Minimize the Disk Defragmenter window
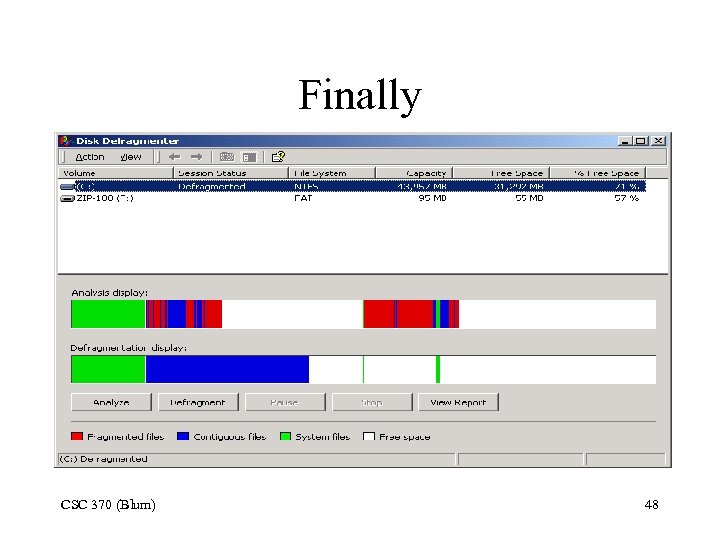720x540 pixels. point(624,141)
